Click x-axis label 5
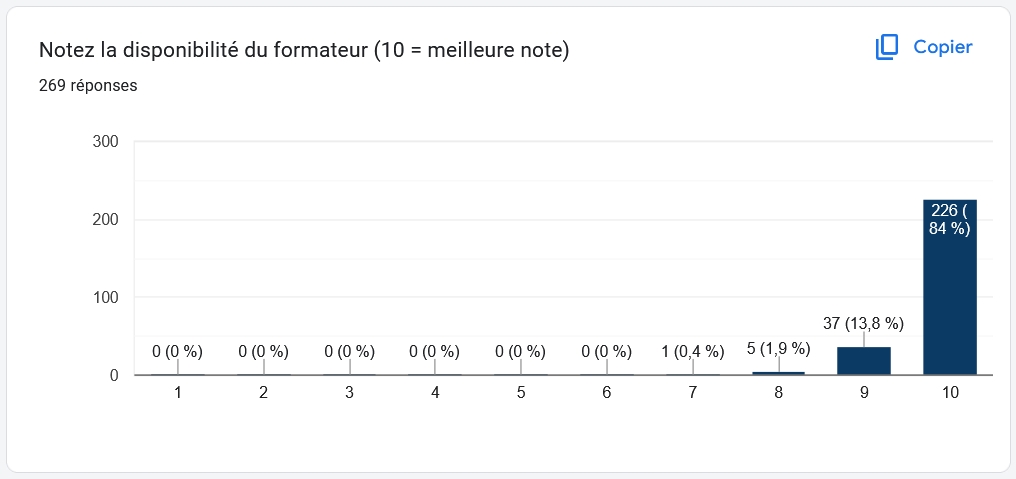1016x479 pixels. click(521, 393)
